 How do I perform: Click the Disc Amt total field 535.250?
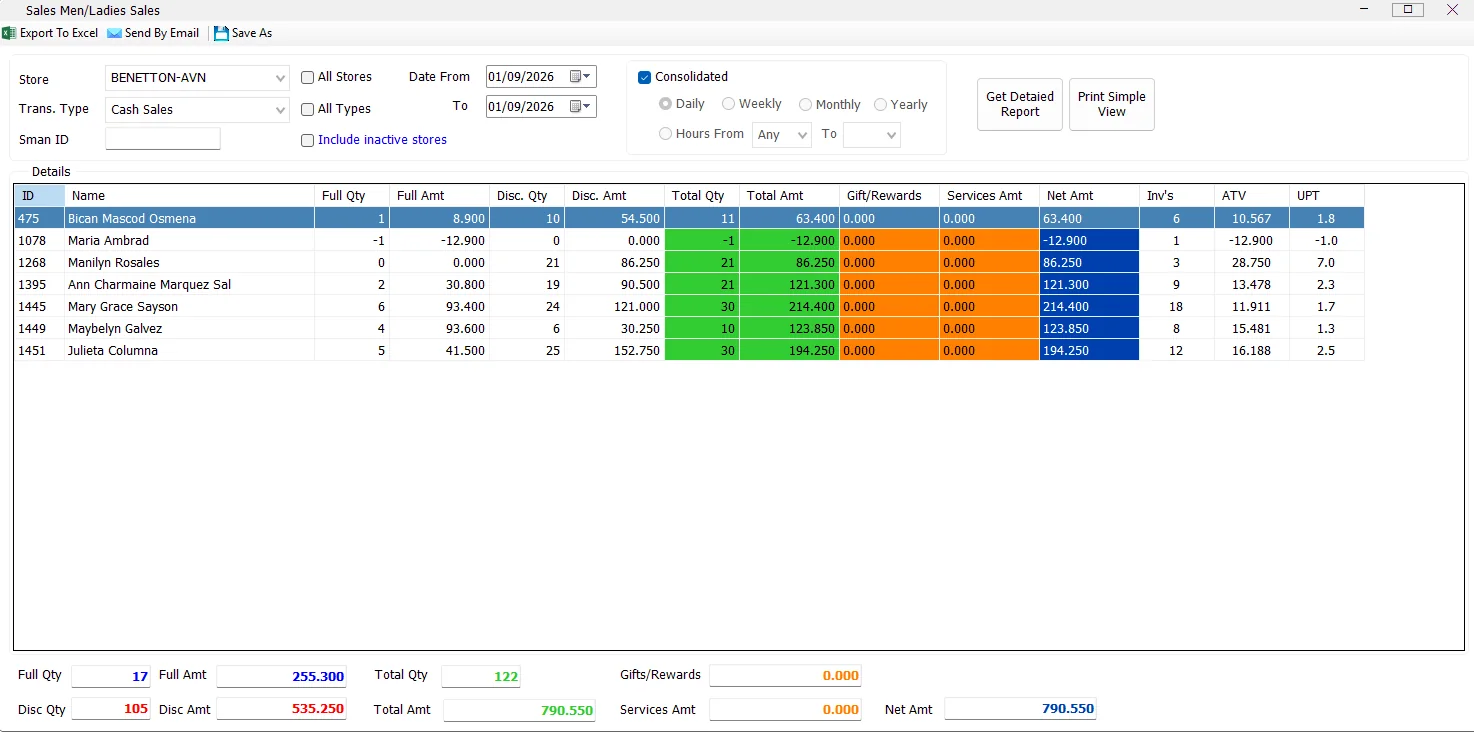(282, 709)
